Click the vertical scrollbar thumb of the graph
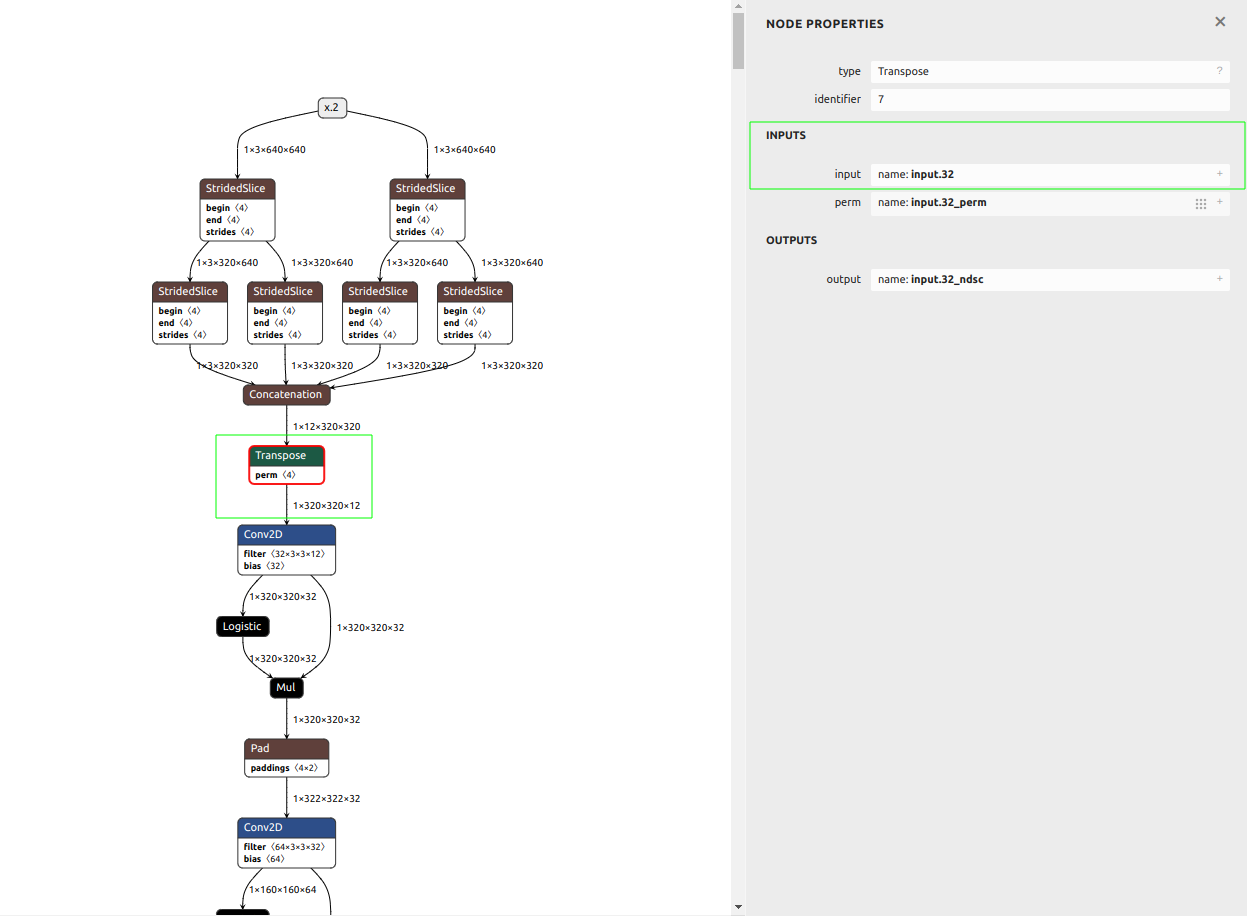 pos(738,40)
